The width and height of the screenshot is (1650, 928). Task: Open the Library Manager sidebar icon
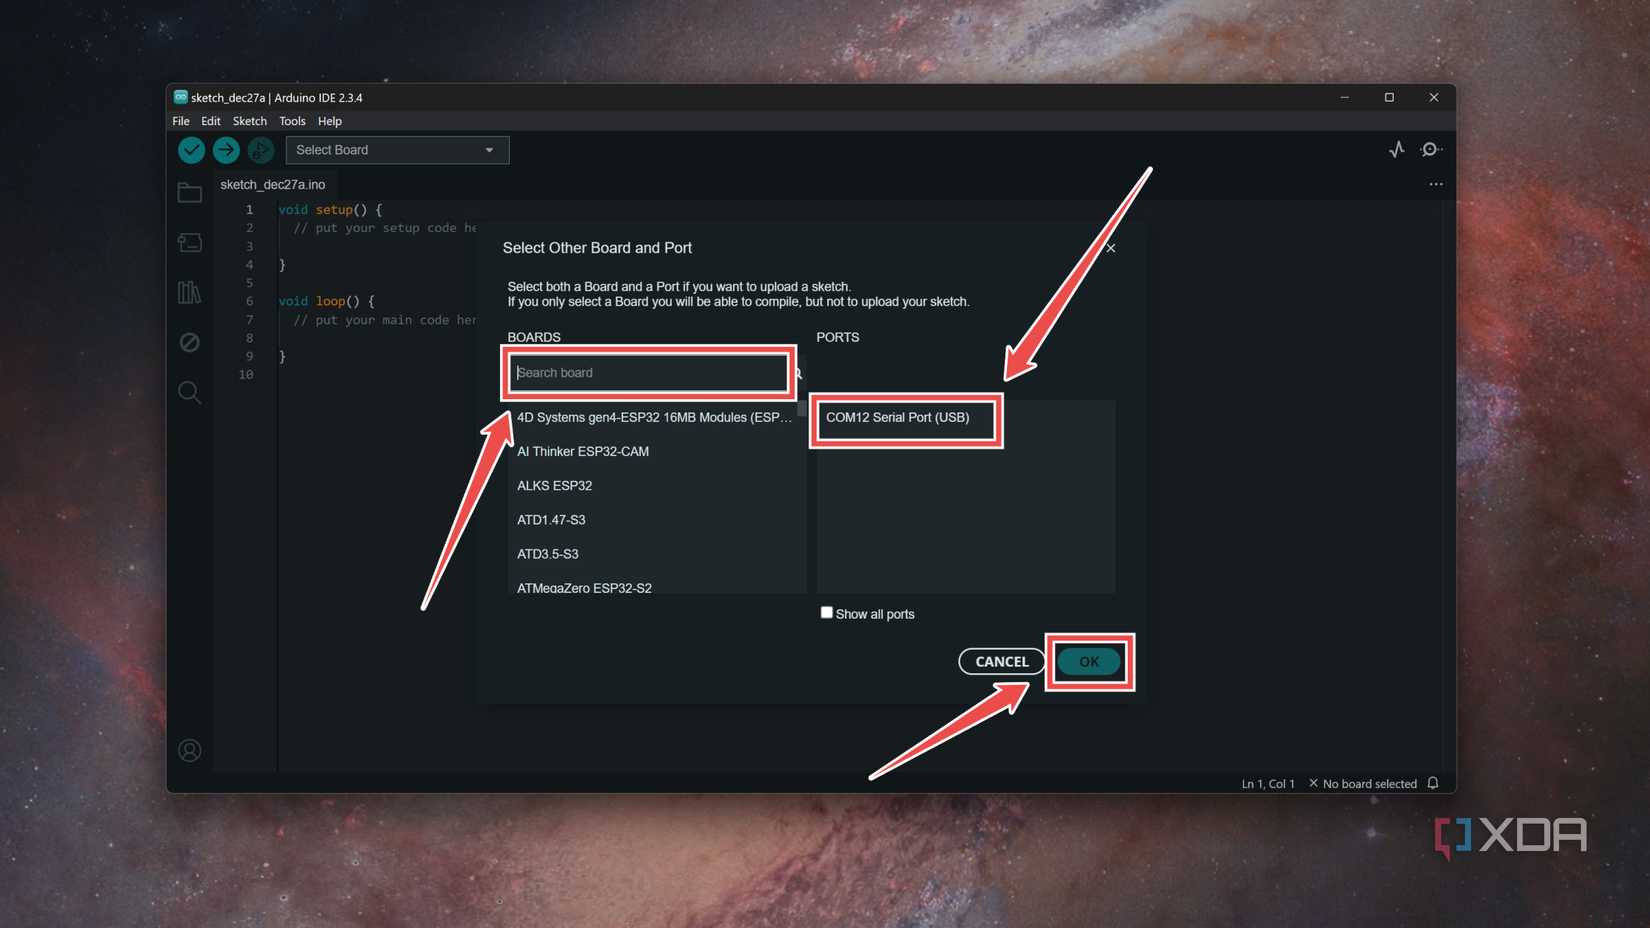190,292
